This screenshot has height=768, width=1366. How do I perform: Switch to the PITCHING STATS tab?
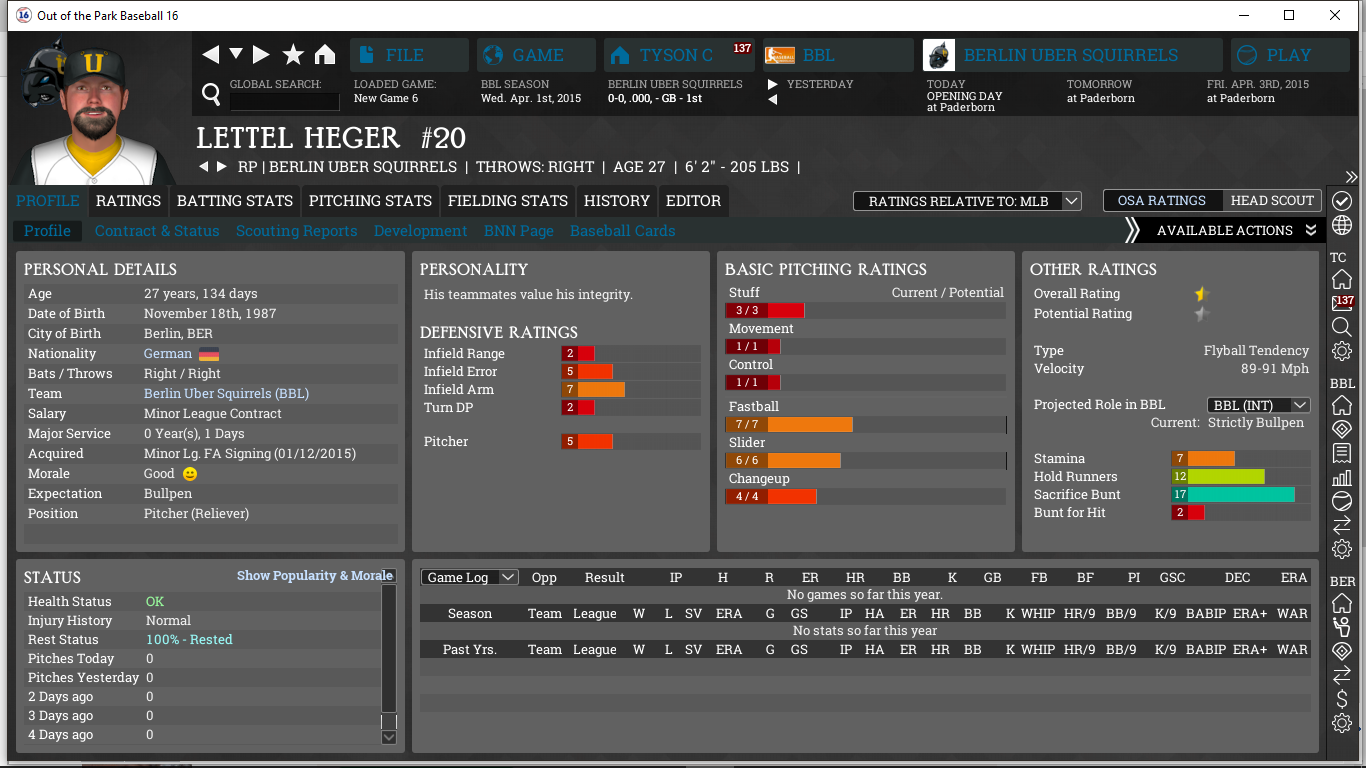[370, 201]
